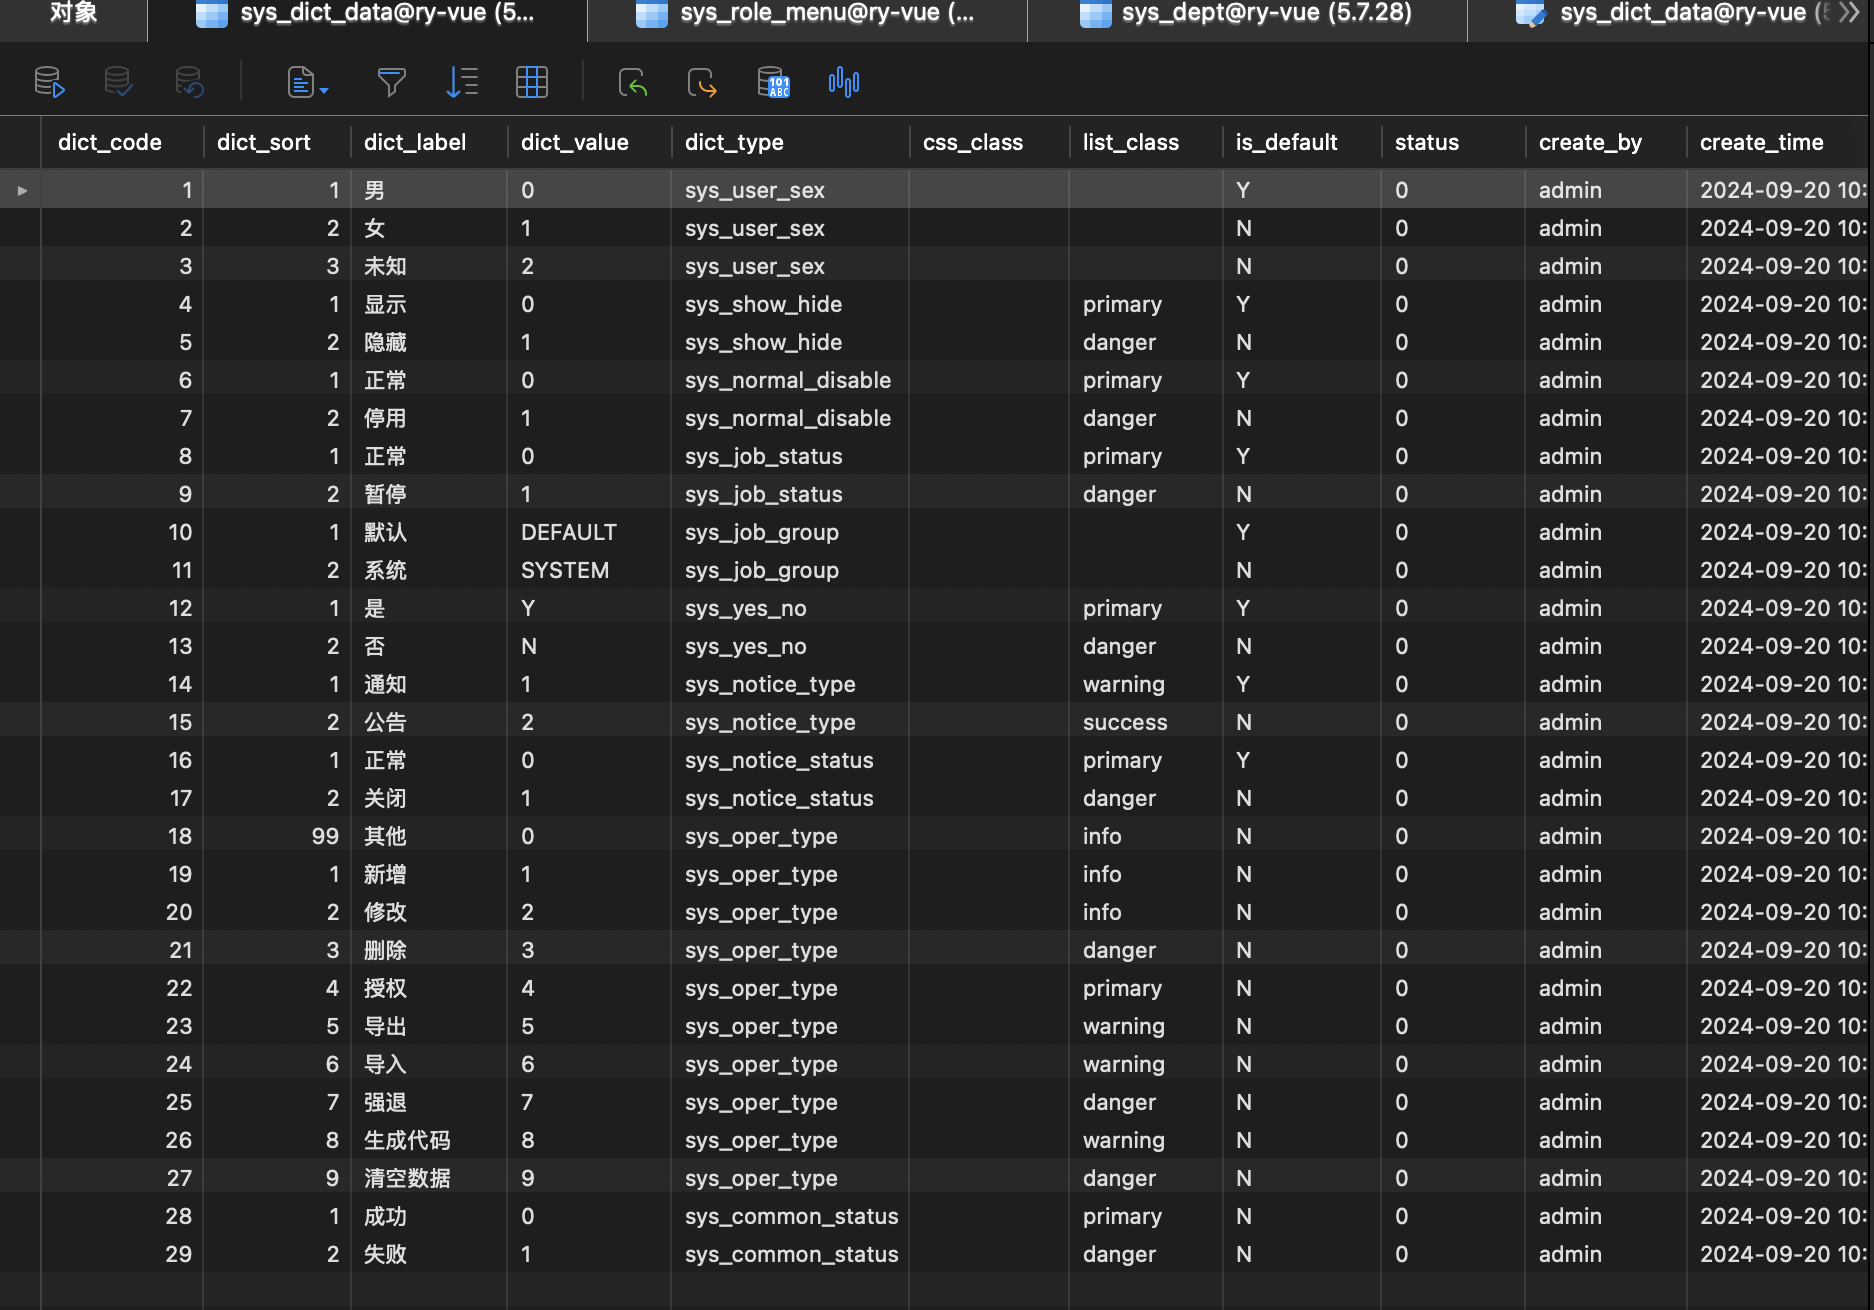Switch to the last sys_dict_data@ry-vue tab
The width and height of the screenshot is (1874, 1310).
(1670, 14)
